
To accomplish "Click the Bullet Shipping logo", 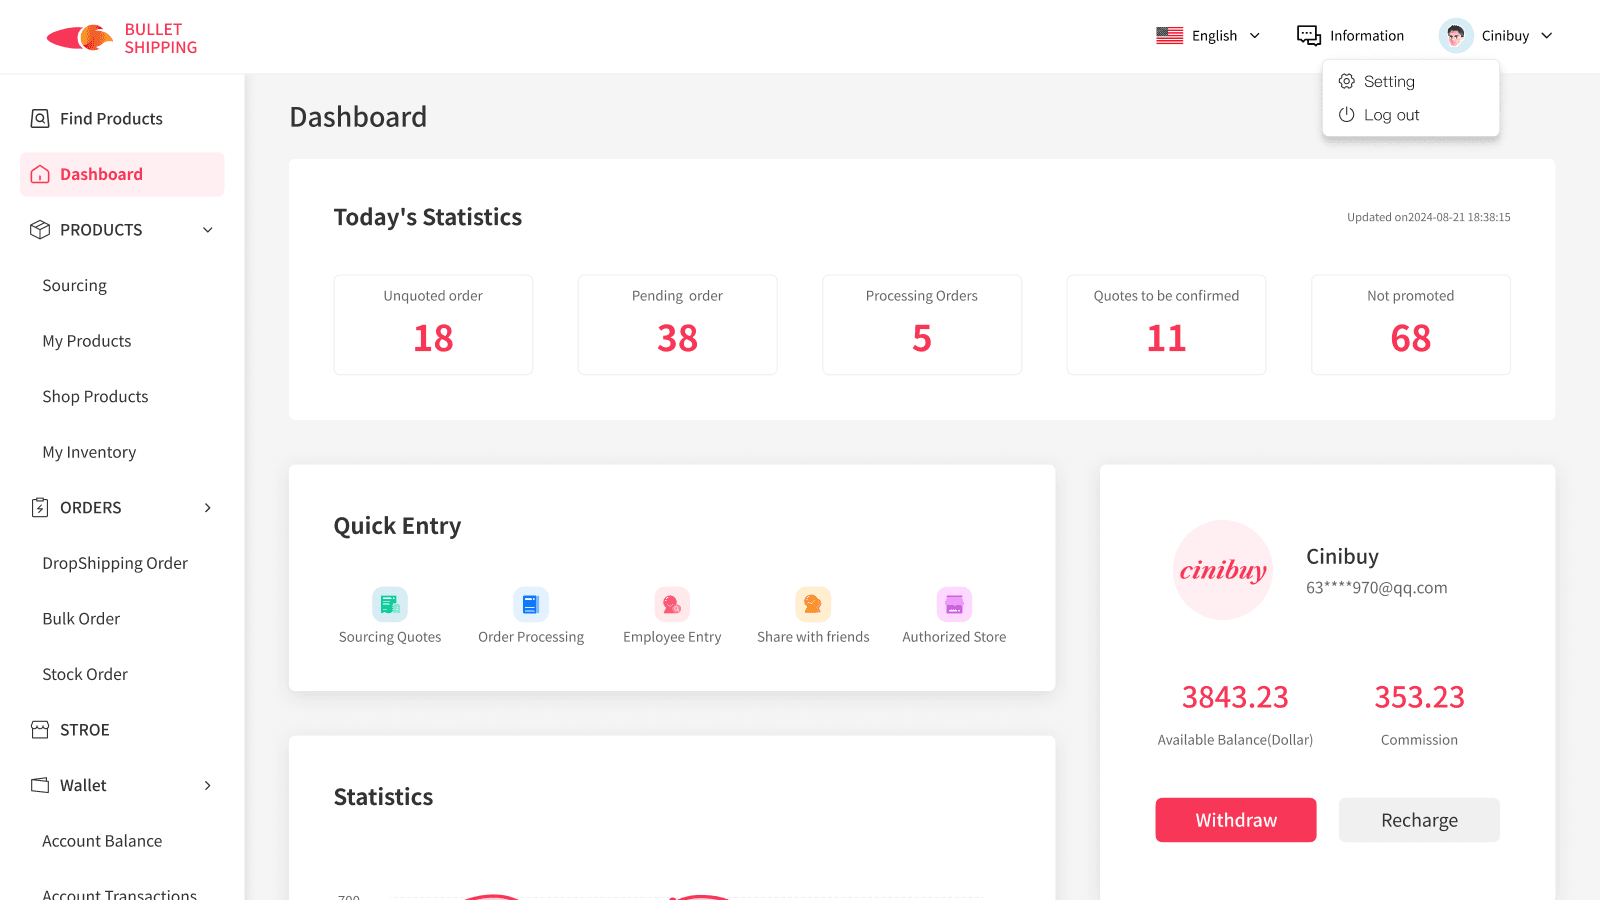I will [122, 38].
